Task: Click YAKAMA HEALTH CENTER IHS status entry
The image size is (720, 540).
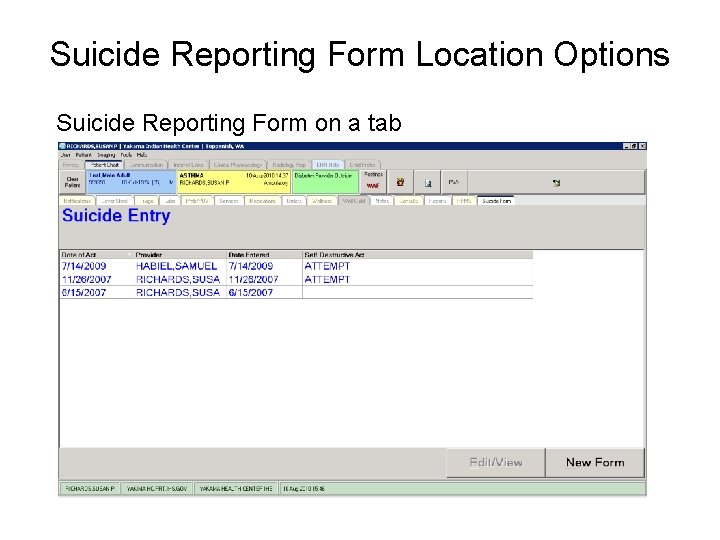Action: click(236, 489)
